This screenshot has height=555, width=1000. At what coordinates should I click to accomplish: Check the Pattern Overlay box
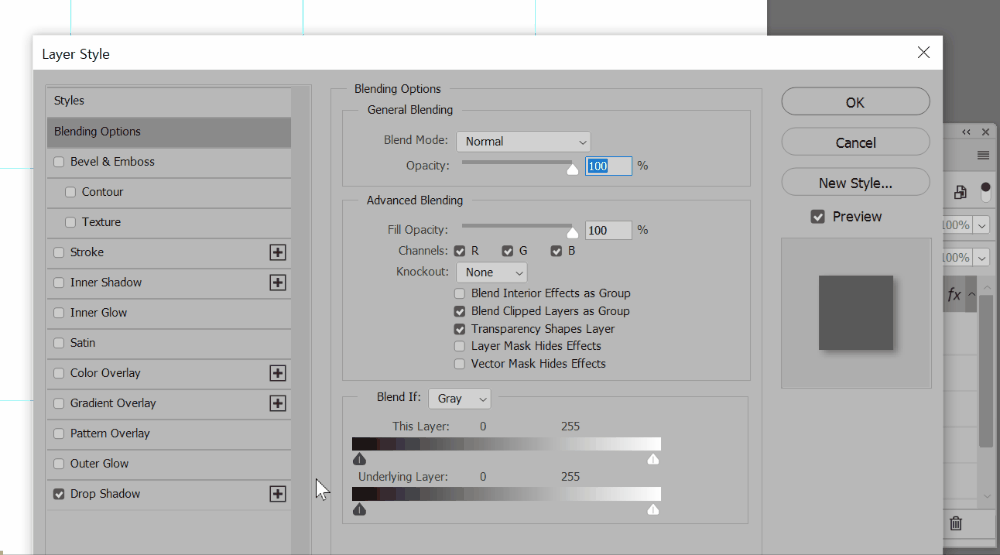59,434
